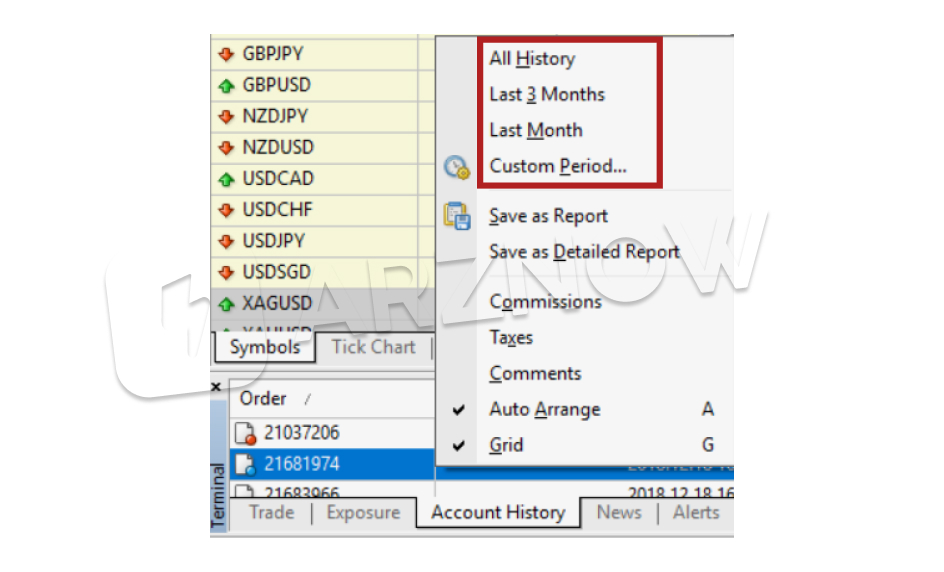Screen dimensions: 944x572
Task: Click the red down arrow beside GBPJPY
Action: coord(226,55)
